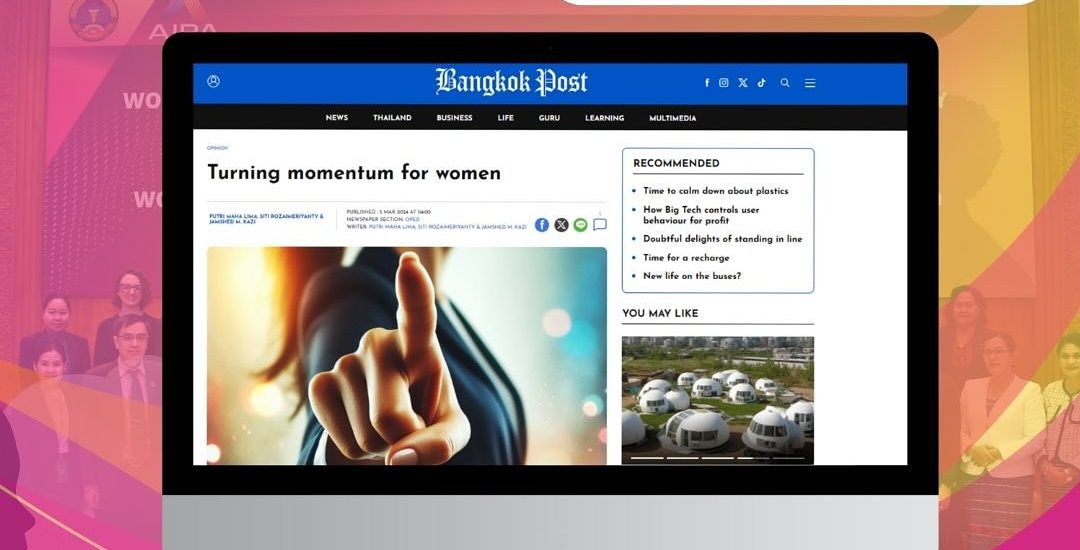Click writer names in the WRITER line
Image resolution: width=1080 pixels, height=550 pixels.
pyautogui.click(x=448, y=226)
